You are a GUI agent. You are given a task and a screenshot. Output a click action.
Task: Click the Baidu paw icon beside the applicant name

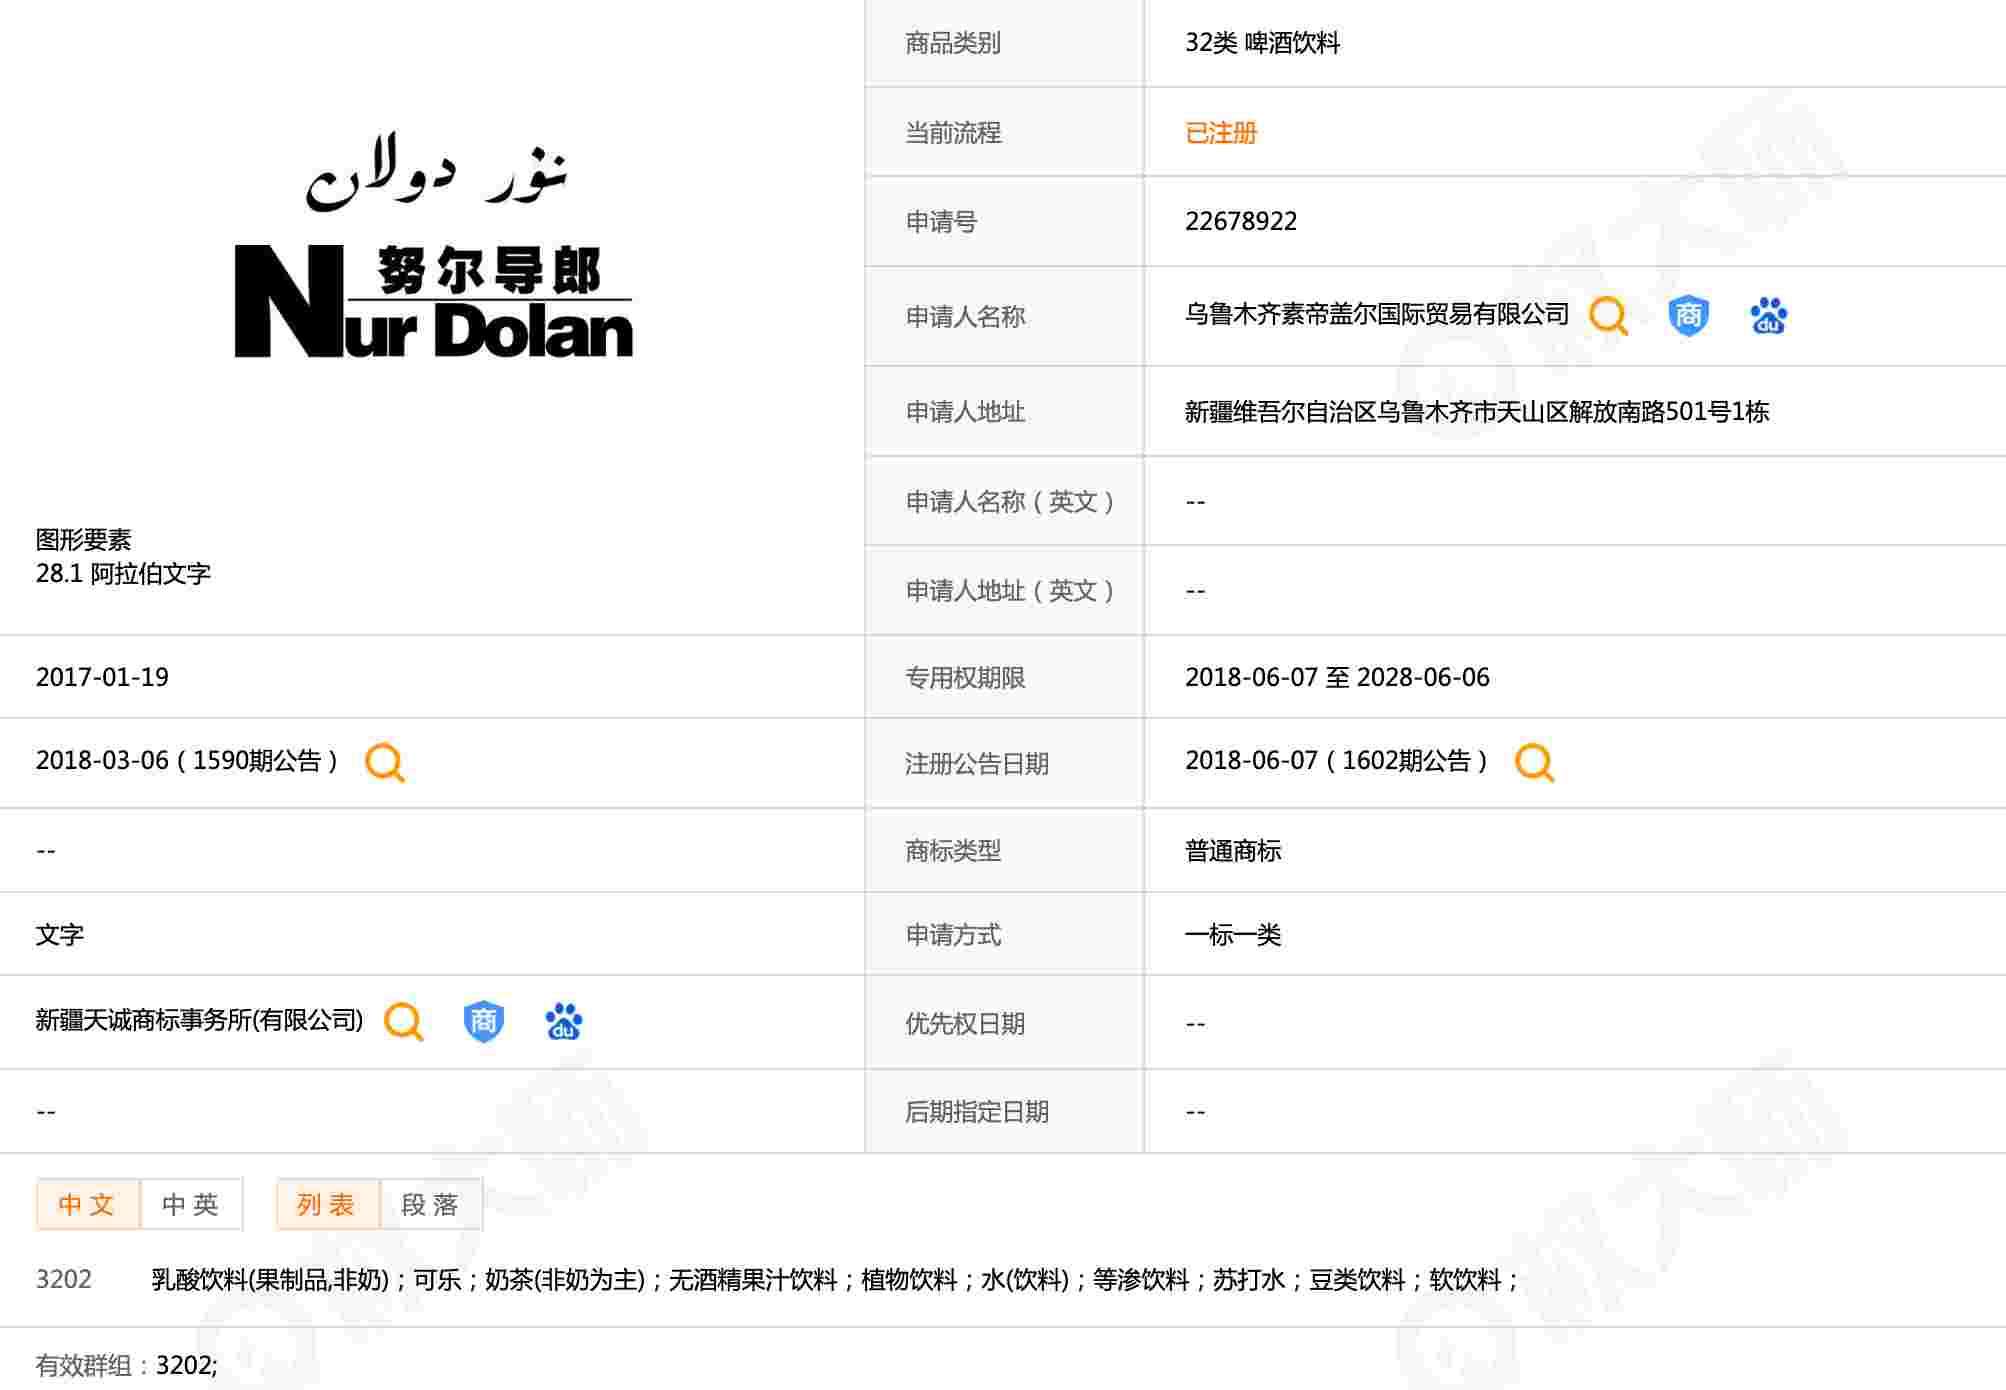click(1768, 316)
